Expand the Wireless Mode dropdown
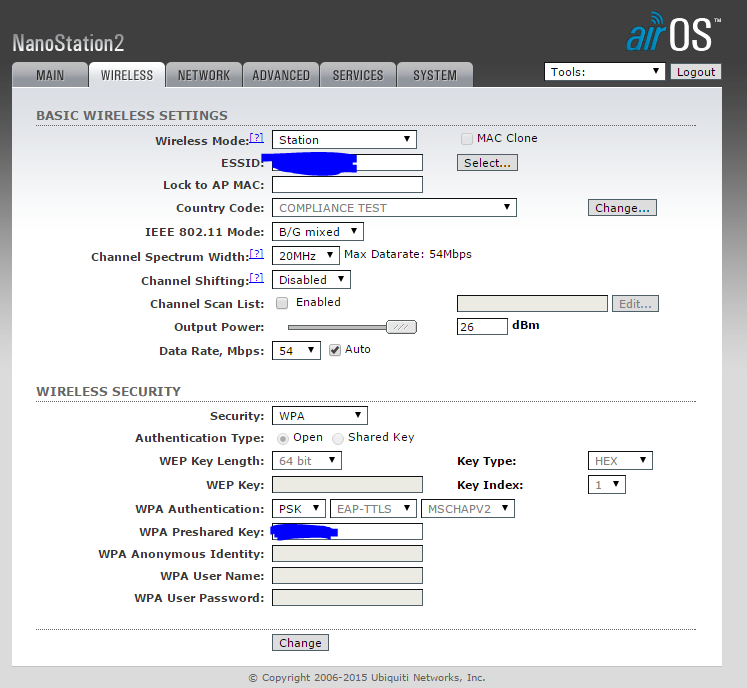The height and width of the screenshot is (688, 747). point(344,140)
